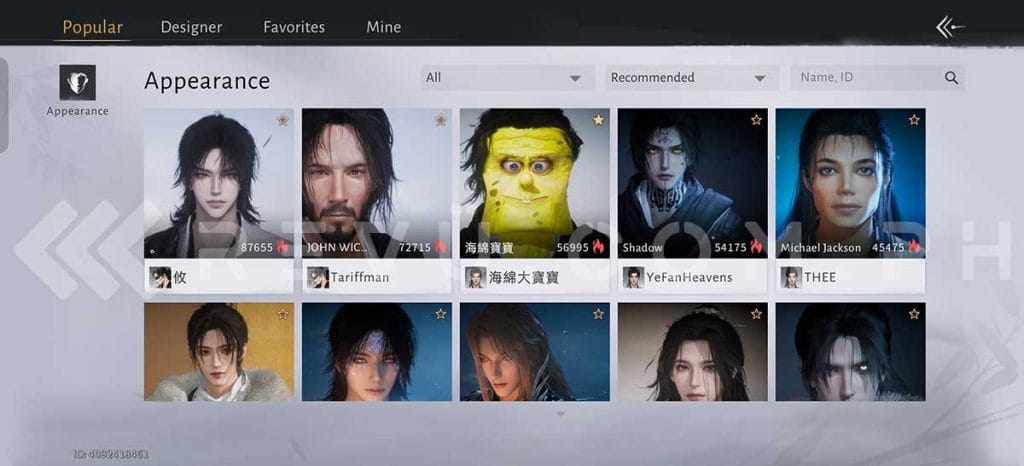
Task: Click the search magnifier icon
Action: (951, 78)
